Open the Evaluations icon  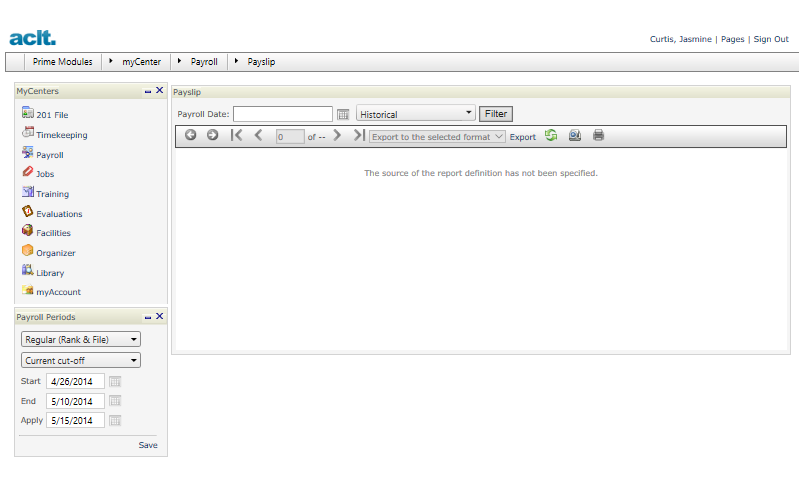28,211
